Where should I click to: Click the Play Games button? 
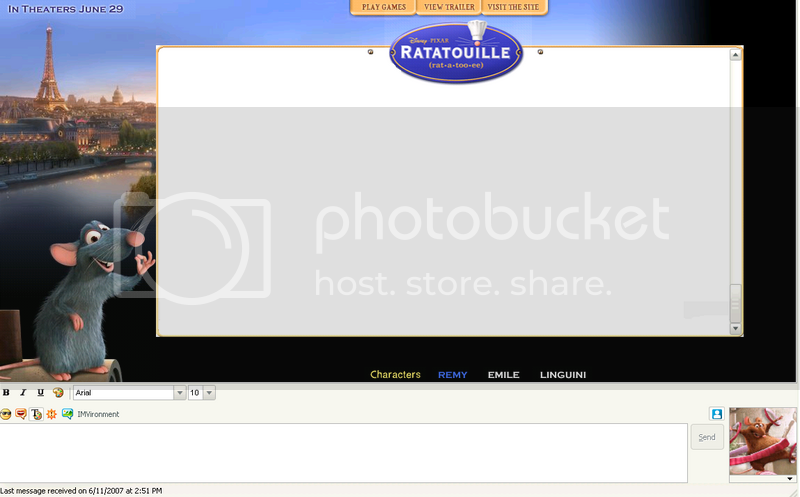tap(383, 7)
